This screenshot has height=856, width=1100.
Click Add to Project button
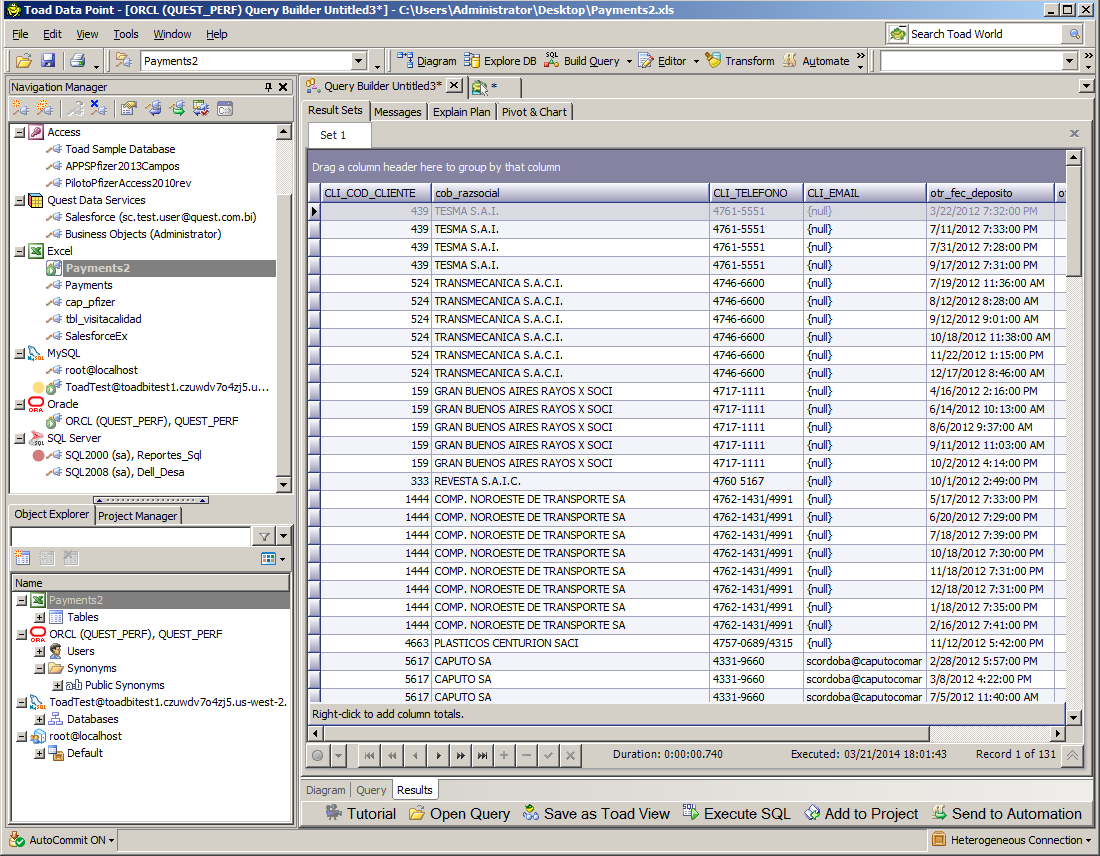coord(861,814)
